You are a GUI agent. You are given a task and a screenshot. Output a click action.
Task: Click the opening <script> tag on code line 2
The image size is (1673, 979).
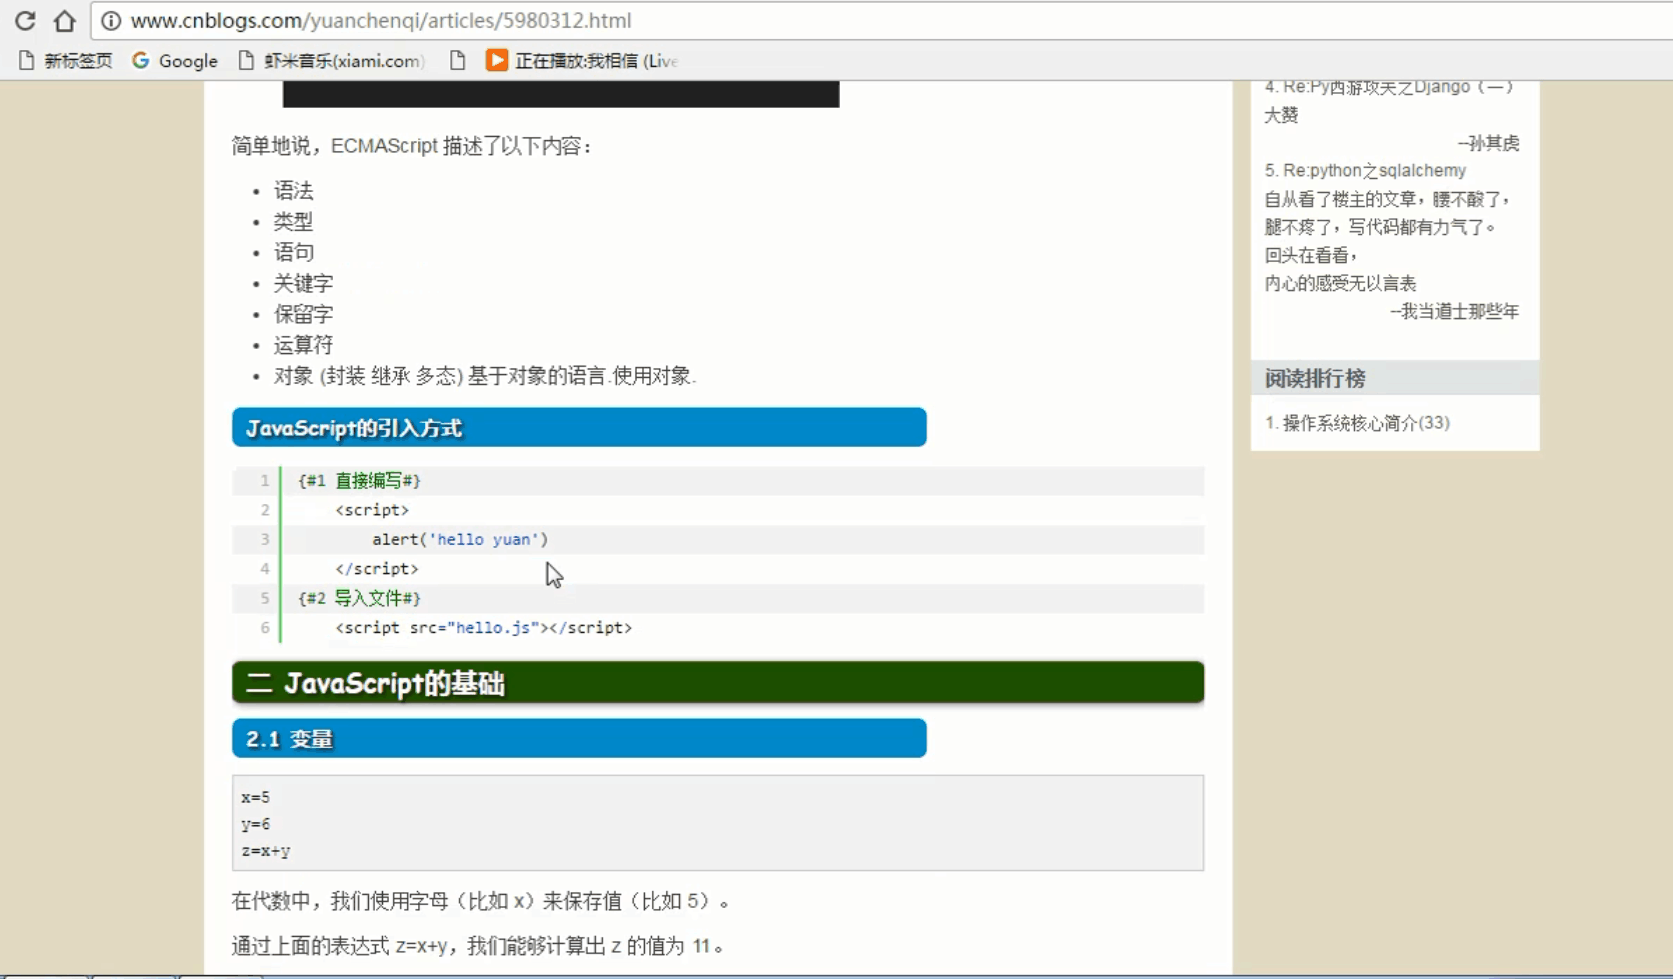tap(372, 510)
